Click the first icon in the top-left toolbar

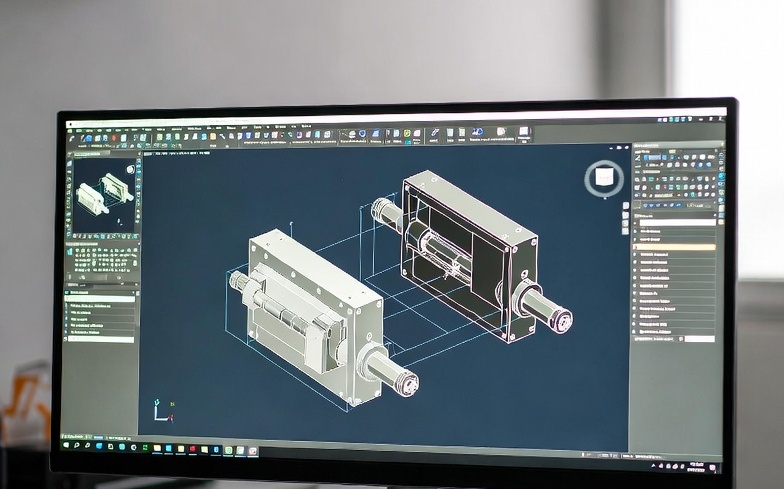(x=71, y=137)
